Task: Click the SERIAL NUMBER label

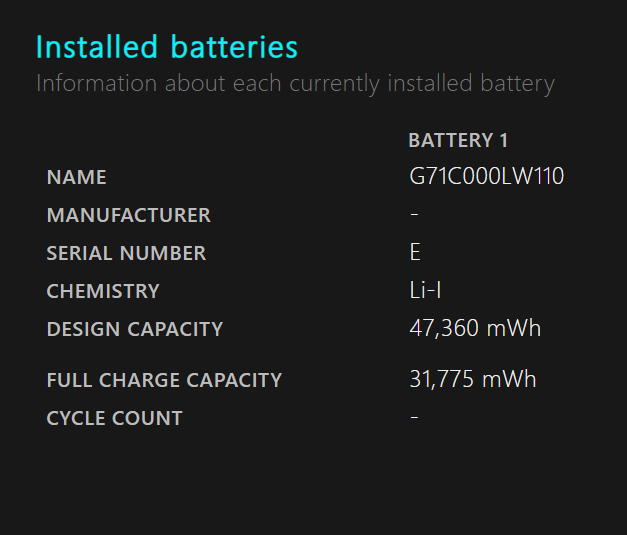Action: [x=126, y=253]
